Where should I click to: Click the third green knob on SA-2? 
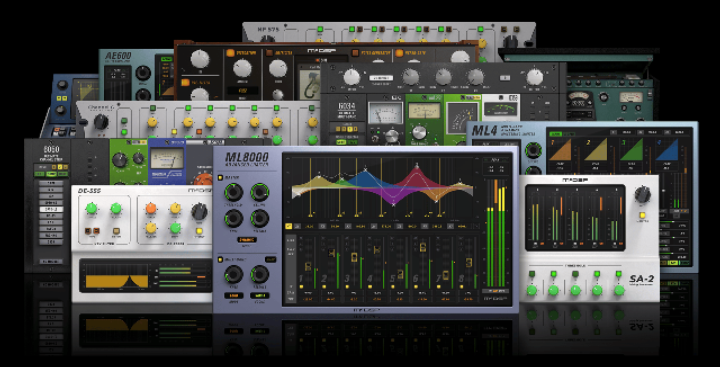click(575, 290)
